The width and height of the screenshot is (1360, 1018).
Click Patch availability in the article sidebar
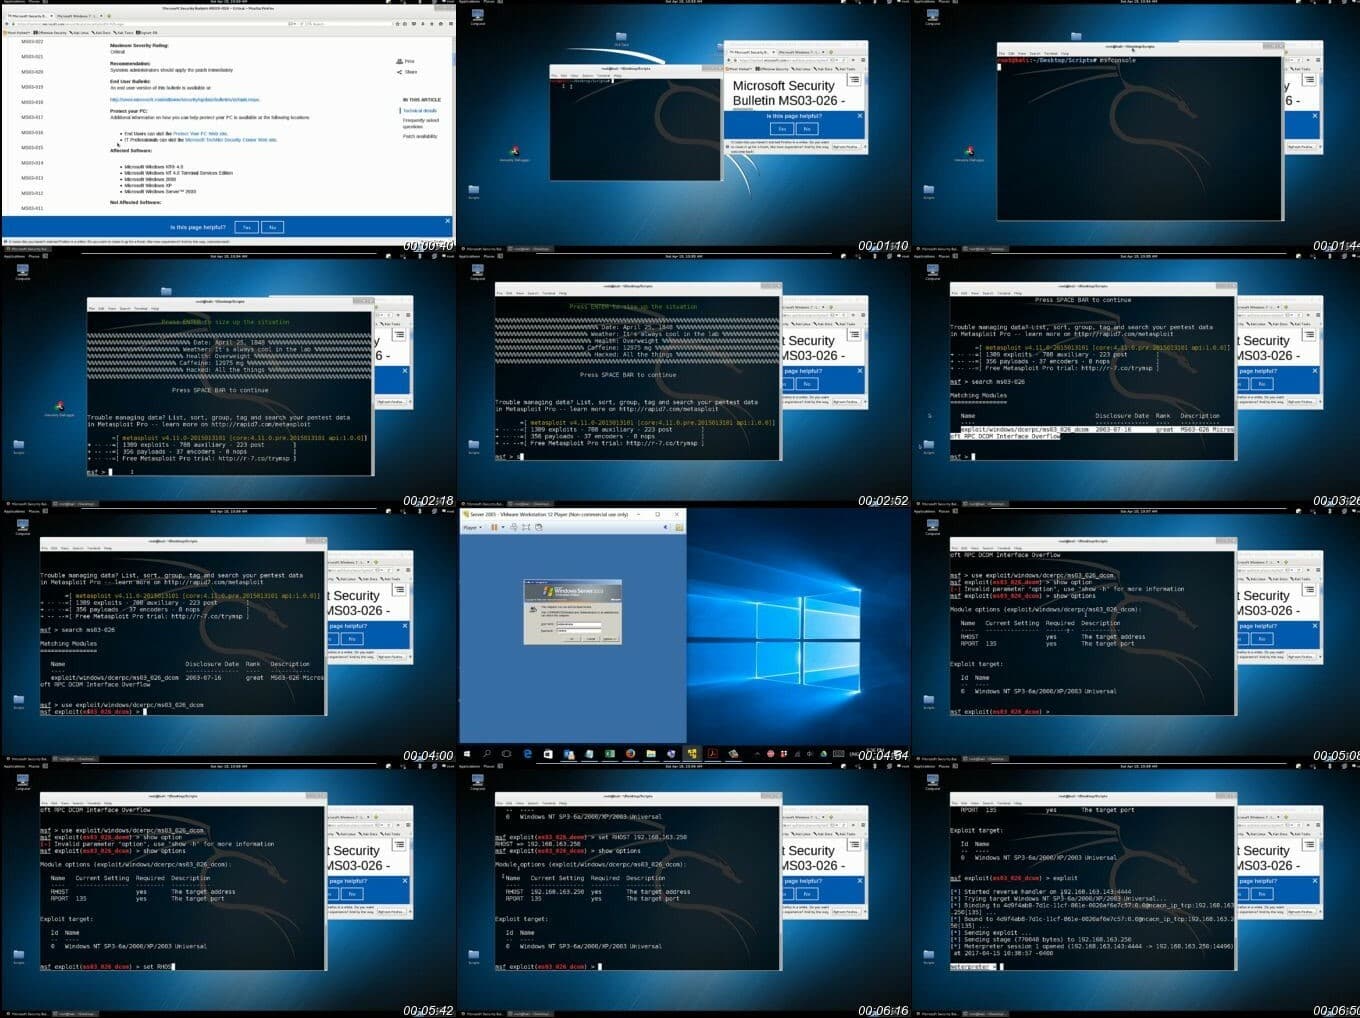[x=420, y=136]
